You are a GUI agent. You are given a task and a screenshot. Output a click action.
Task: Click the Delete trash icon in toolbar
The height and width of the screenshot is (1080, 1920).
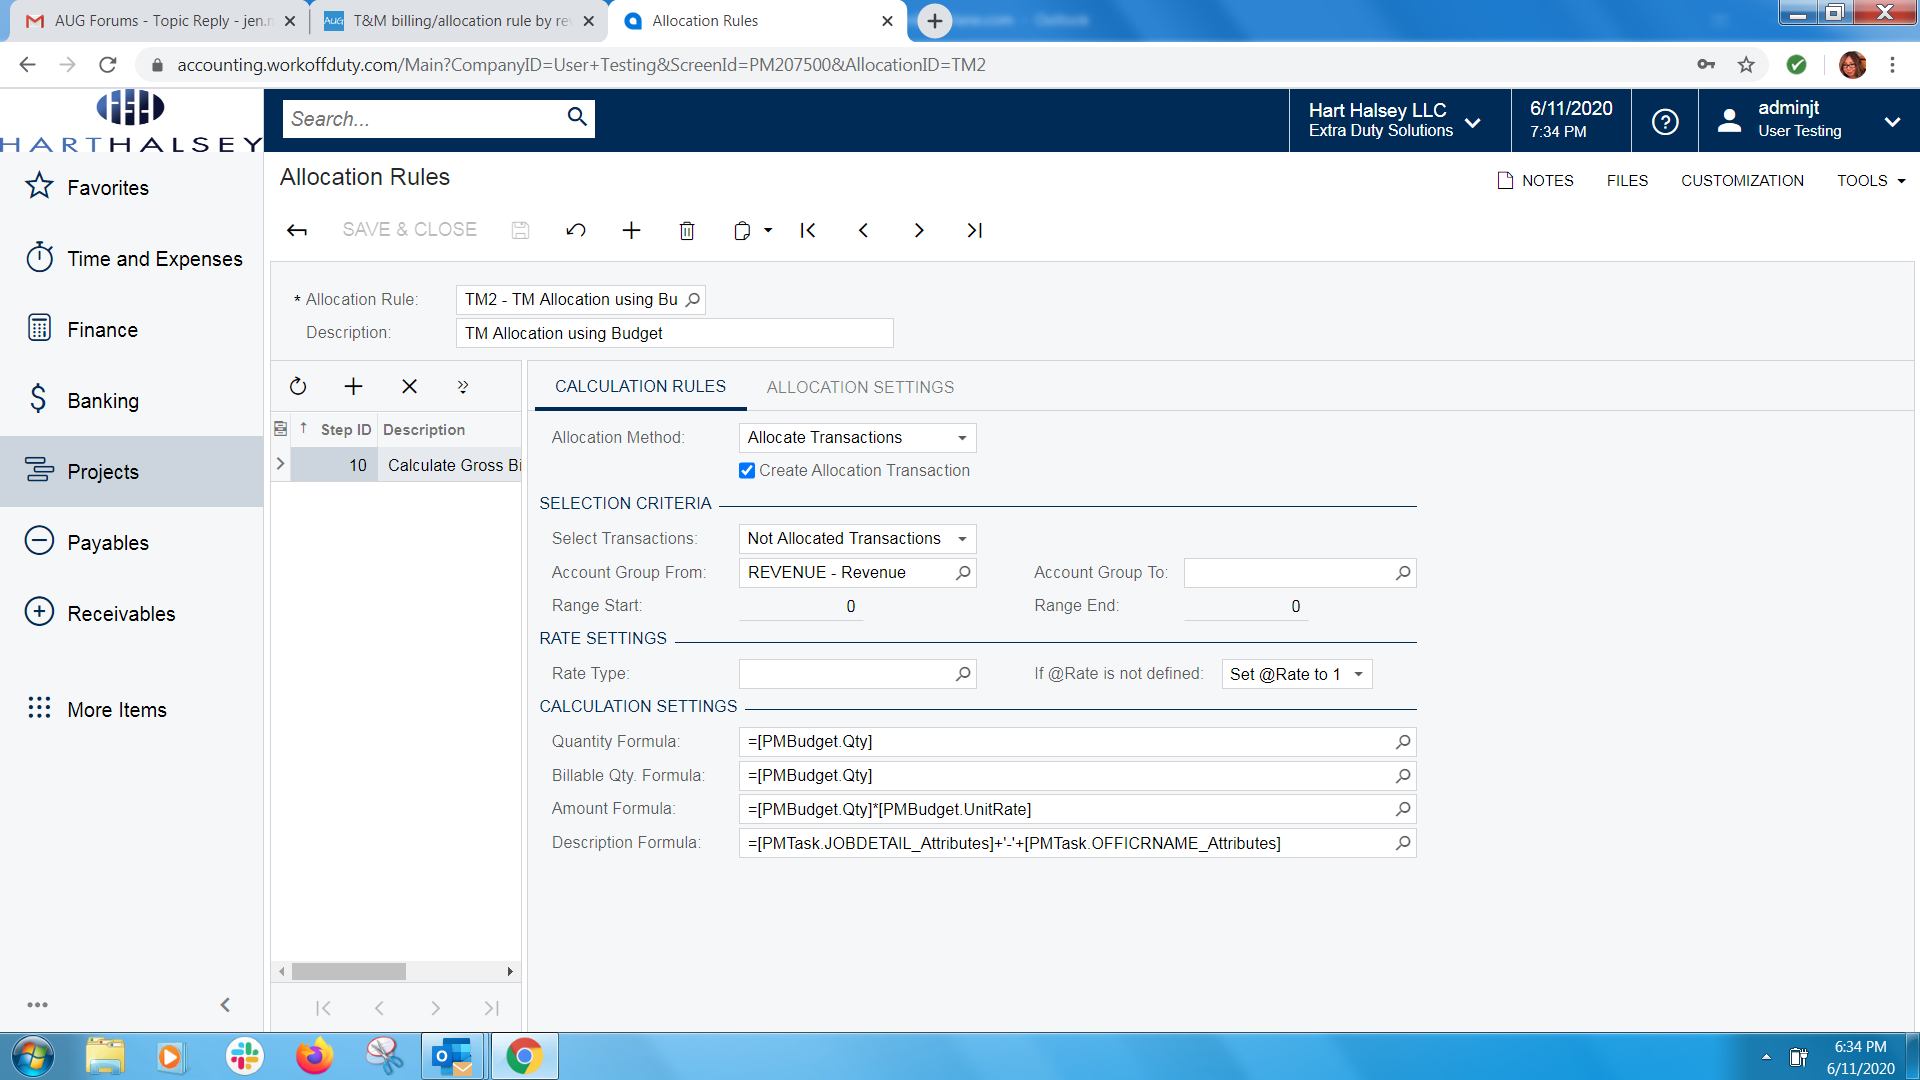[687, 231]
